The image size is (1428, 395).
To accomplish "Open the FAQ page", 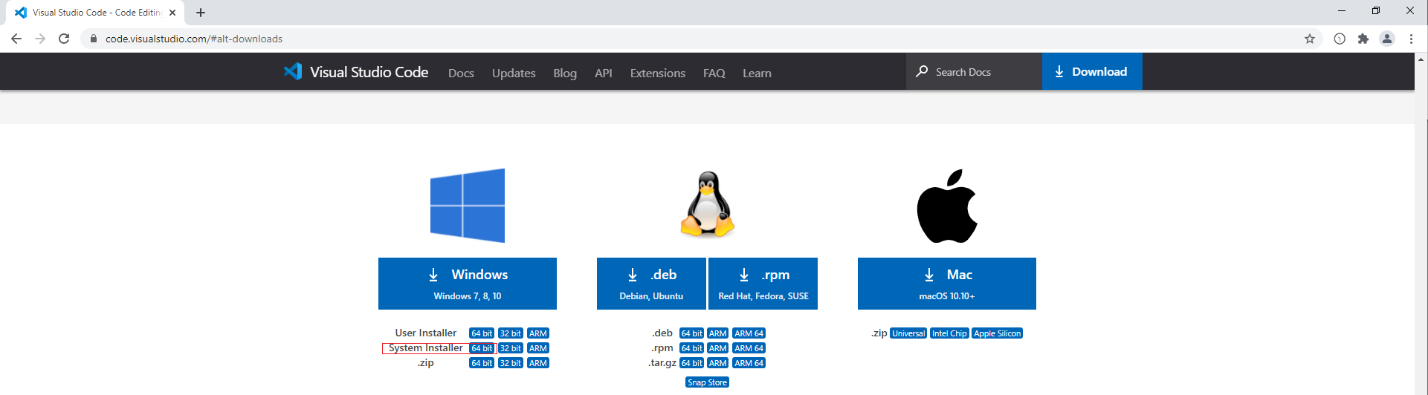I will [714, 73].
